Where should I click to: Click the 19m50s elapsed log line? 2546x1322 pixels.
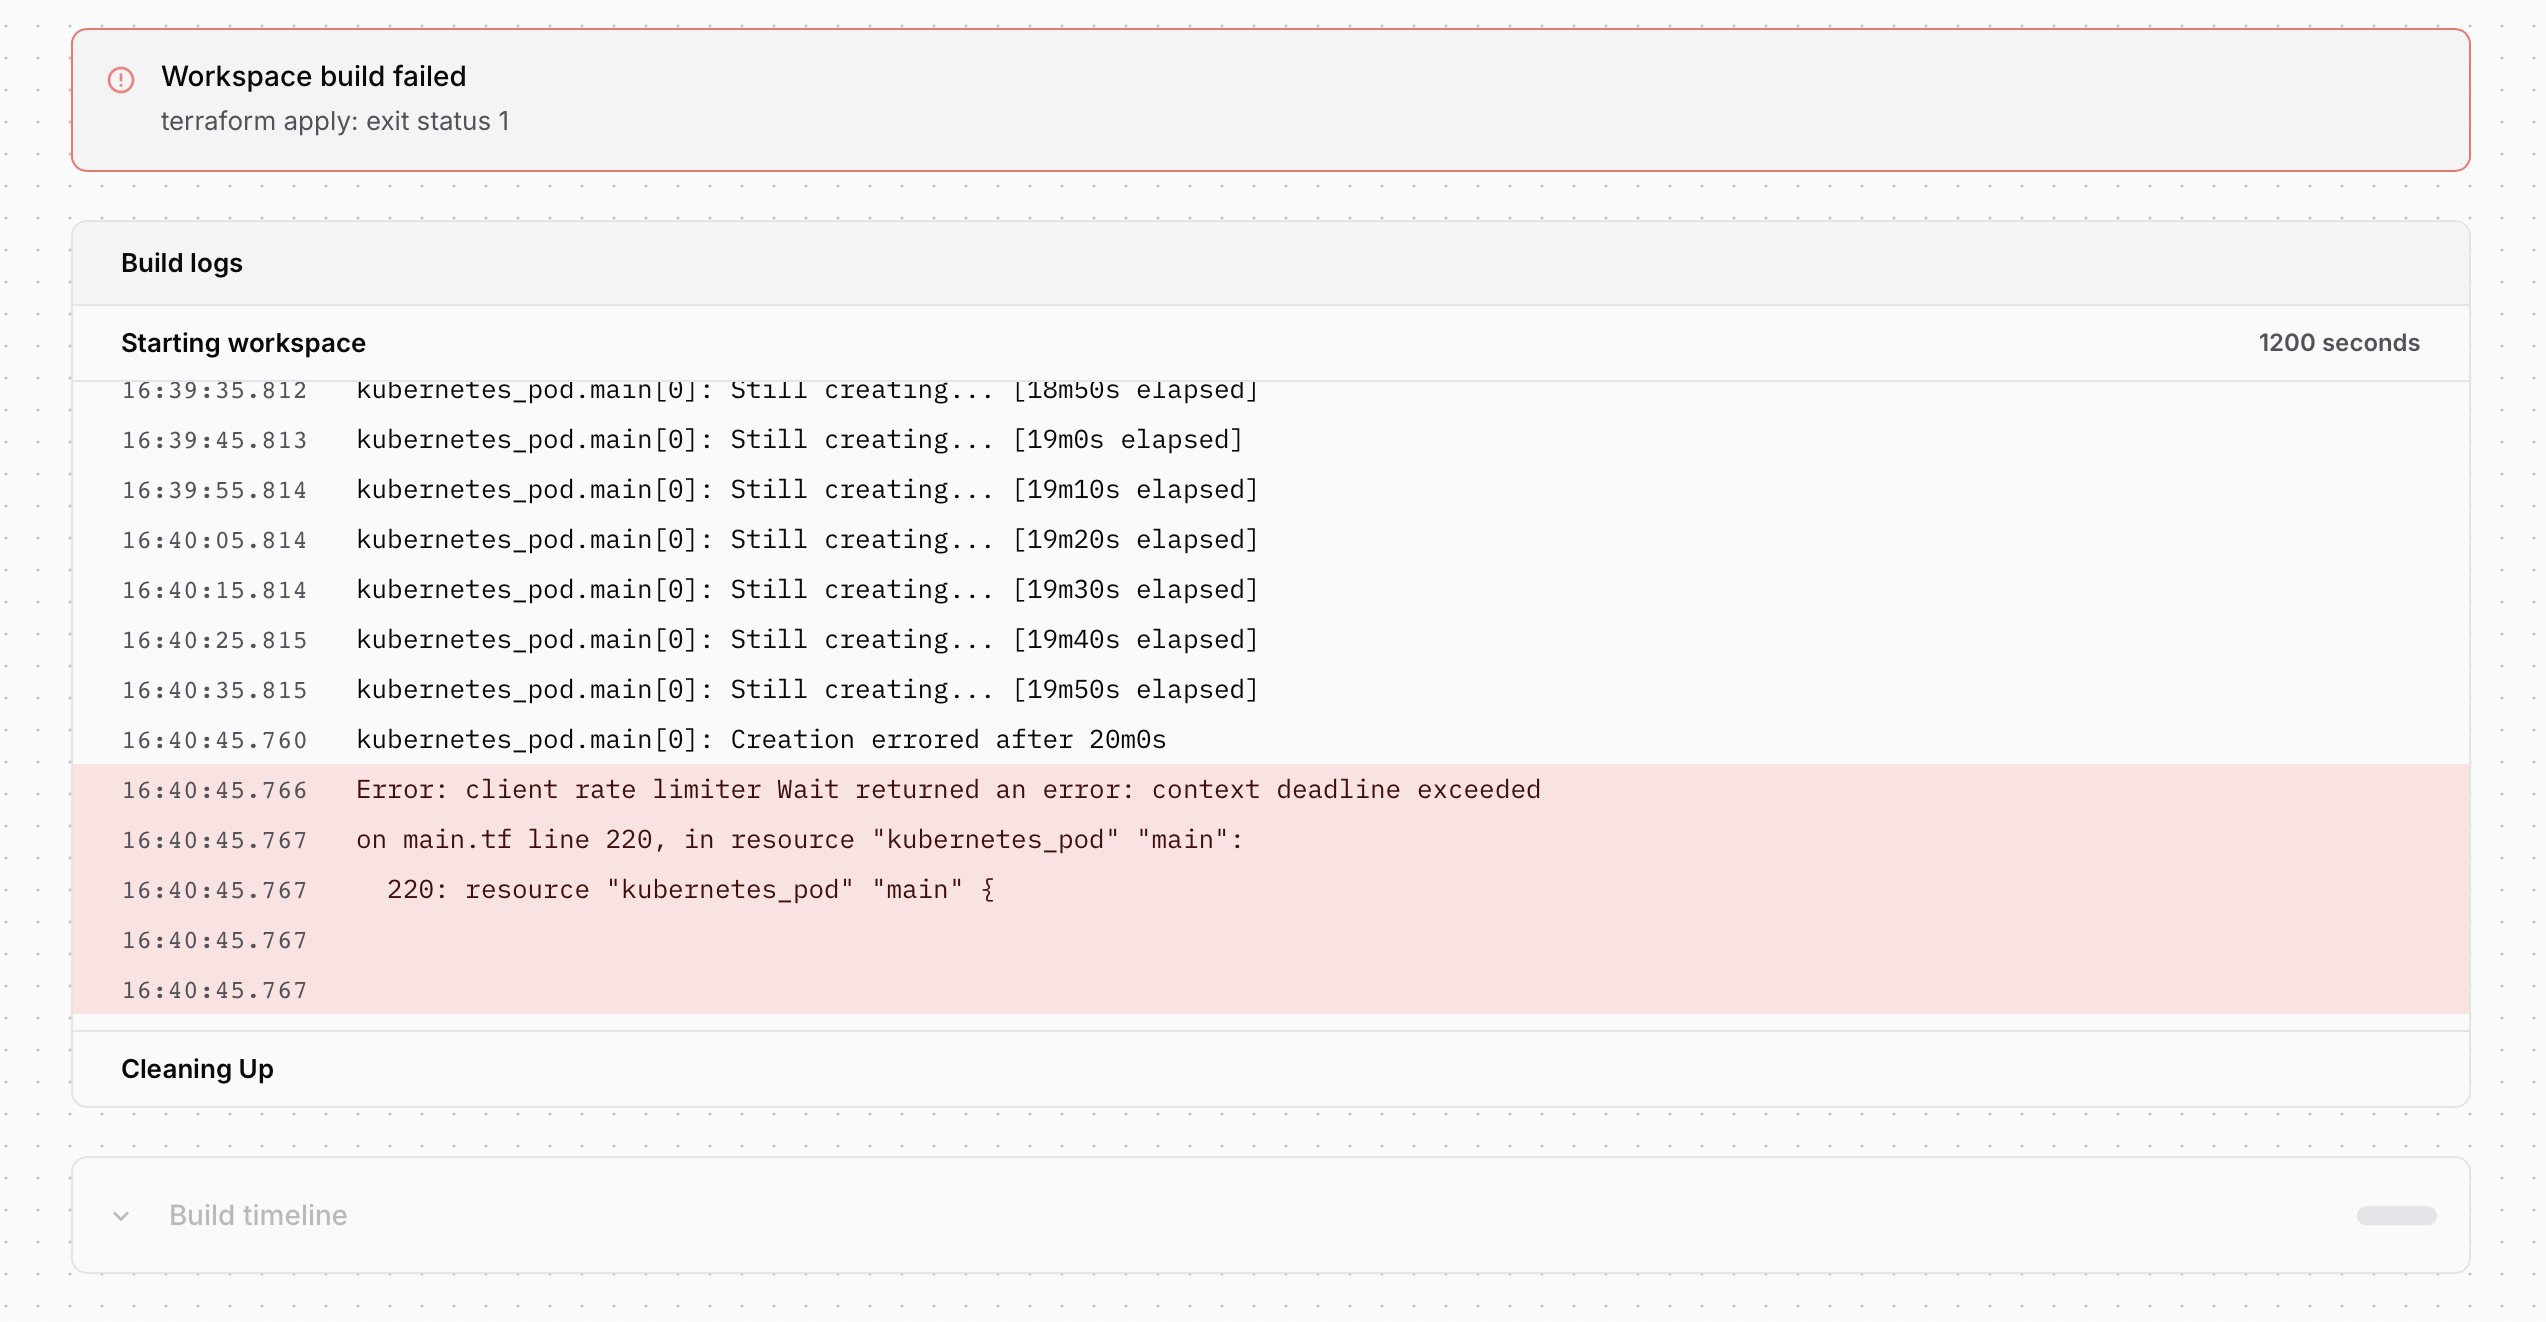coord(806,690)
